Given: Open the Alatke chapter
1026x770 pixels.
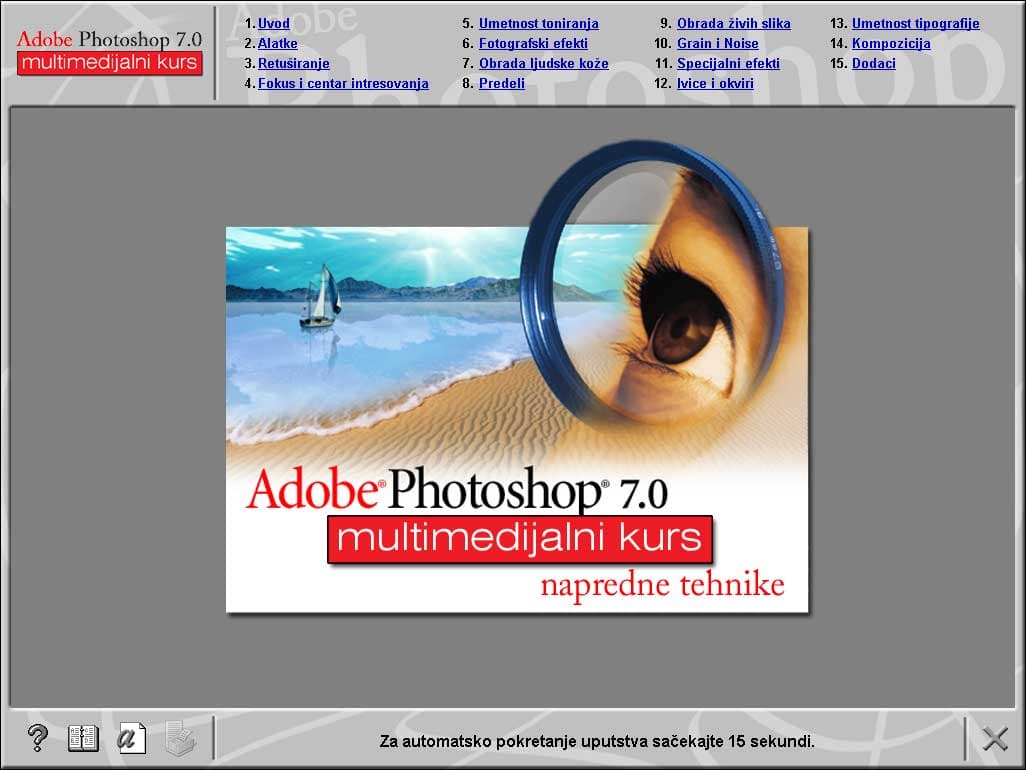Looking at the screenshot, I should (278, 43).
